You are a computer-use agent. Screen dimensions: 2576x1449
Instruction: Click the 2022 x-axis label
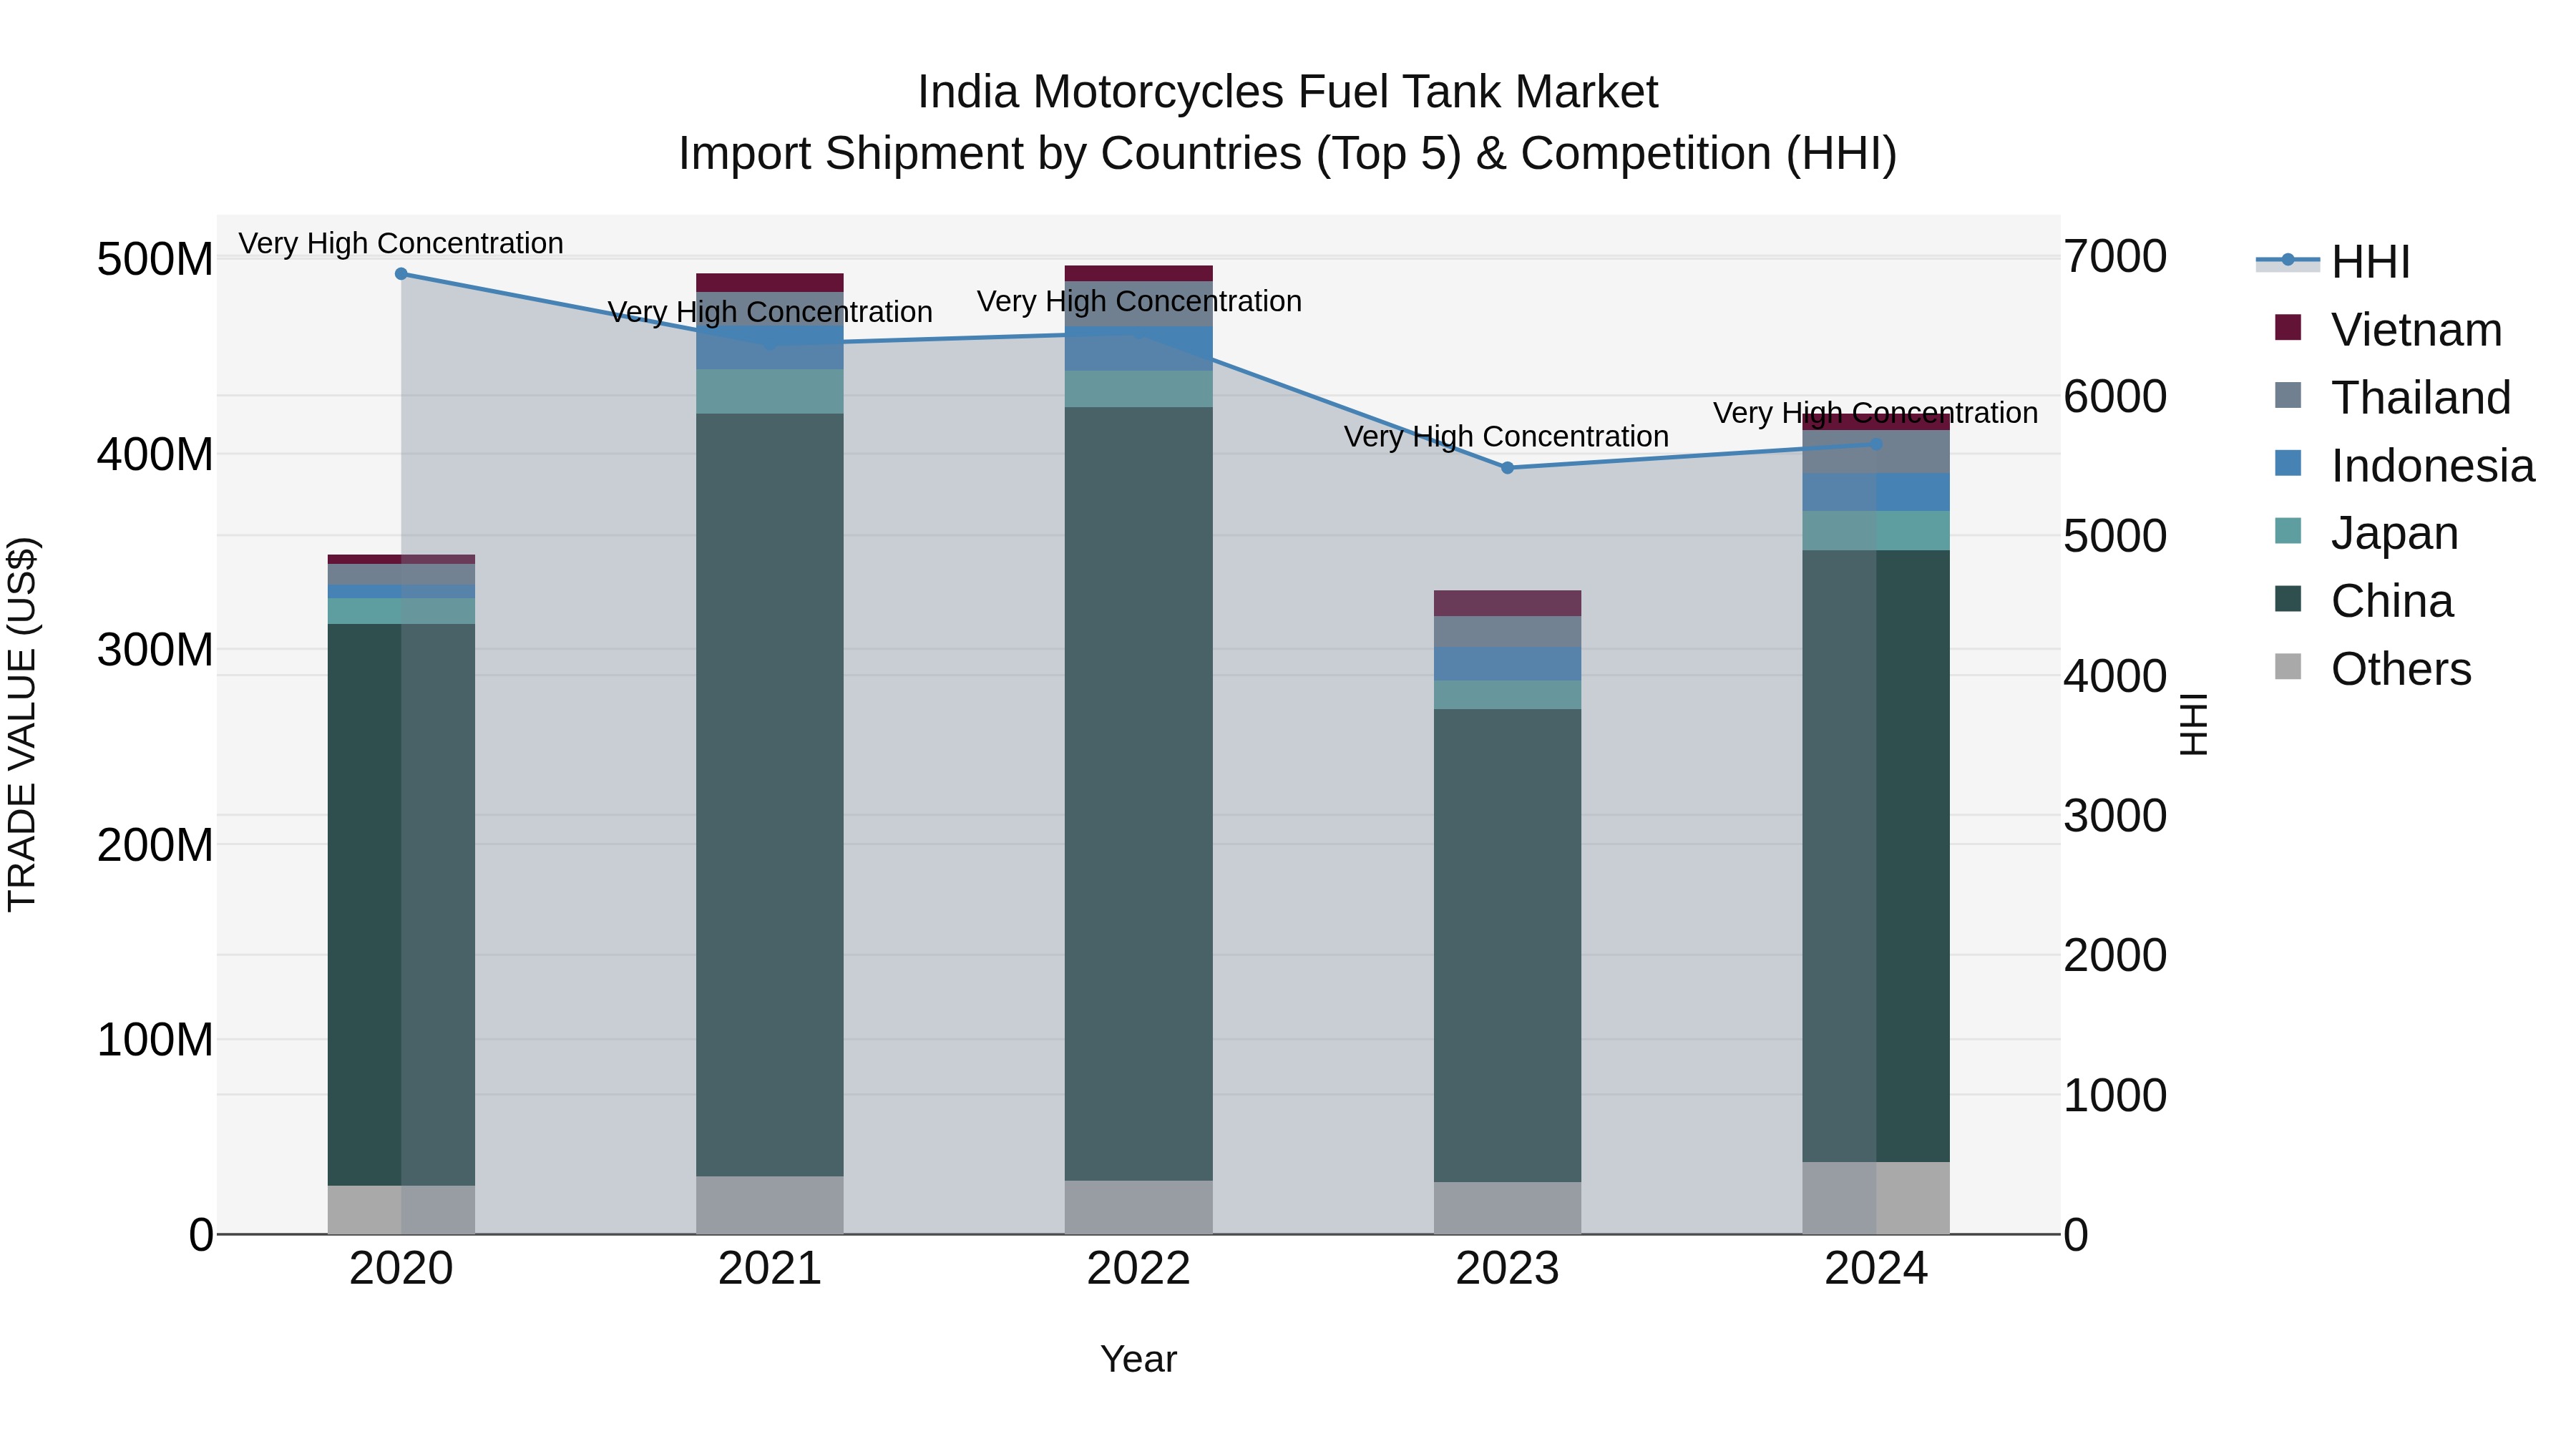click(1139, 1269)
